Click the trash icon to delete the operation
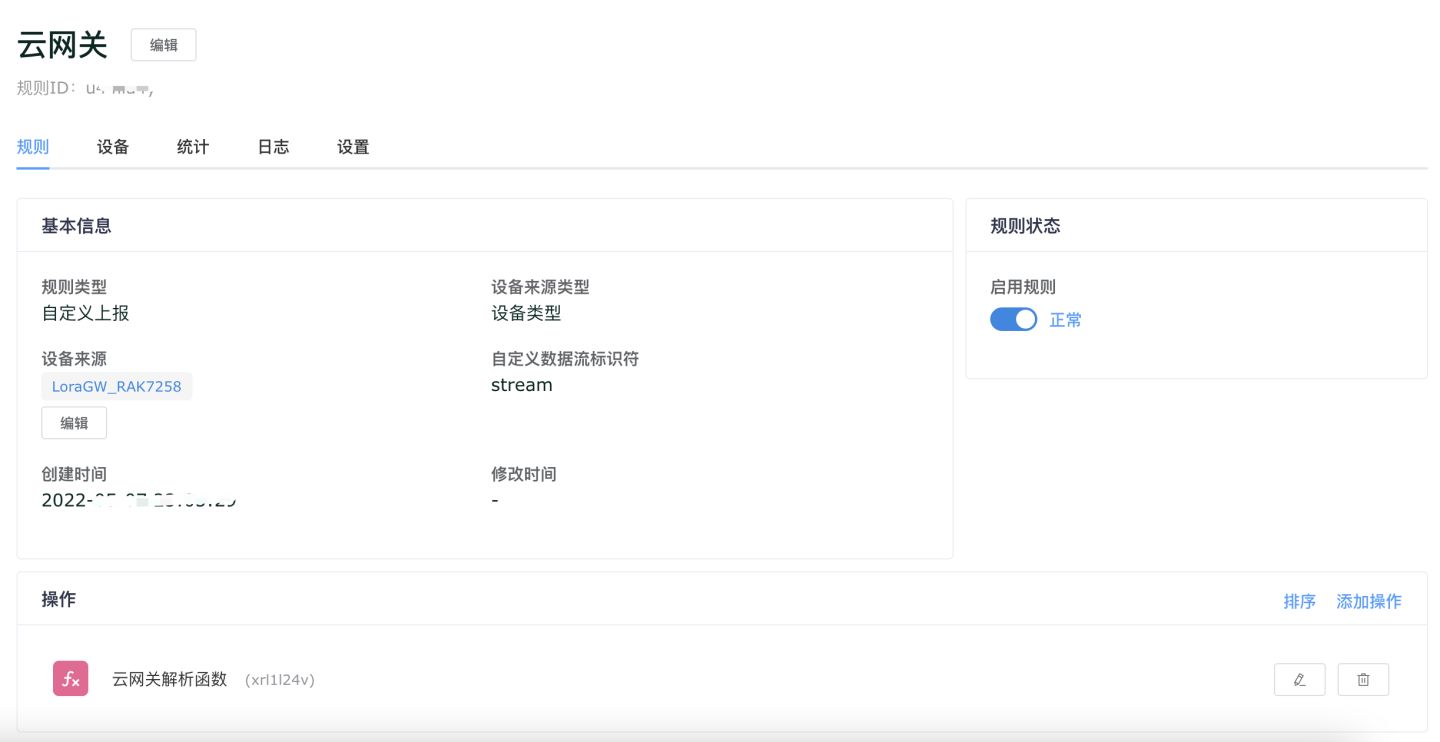 1363,679
